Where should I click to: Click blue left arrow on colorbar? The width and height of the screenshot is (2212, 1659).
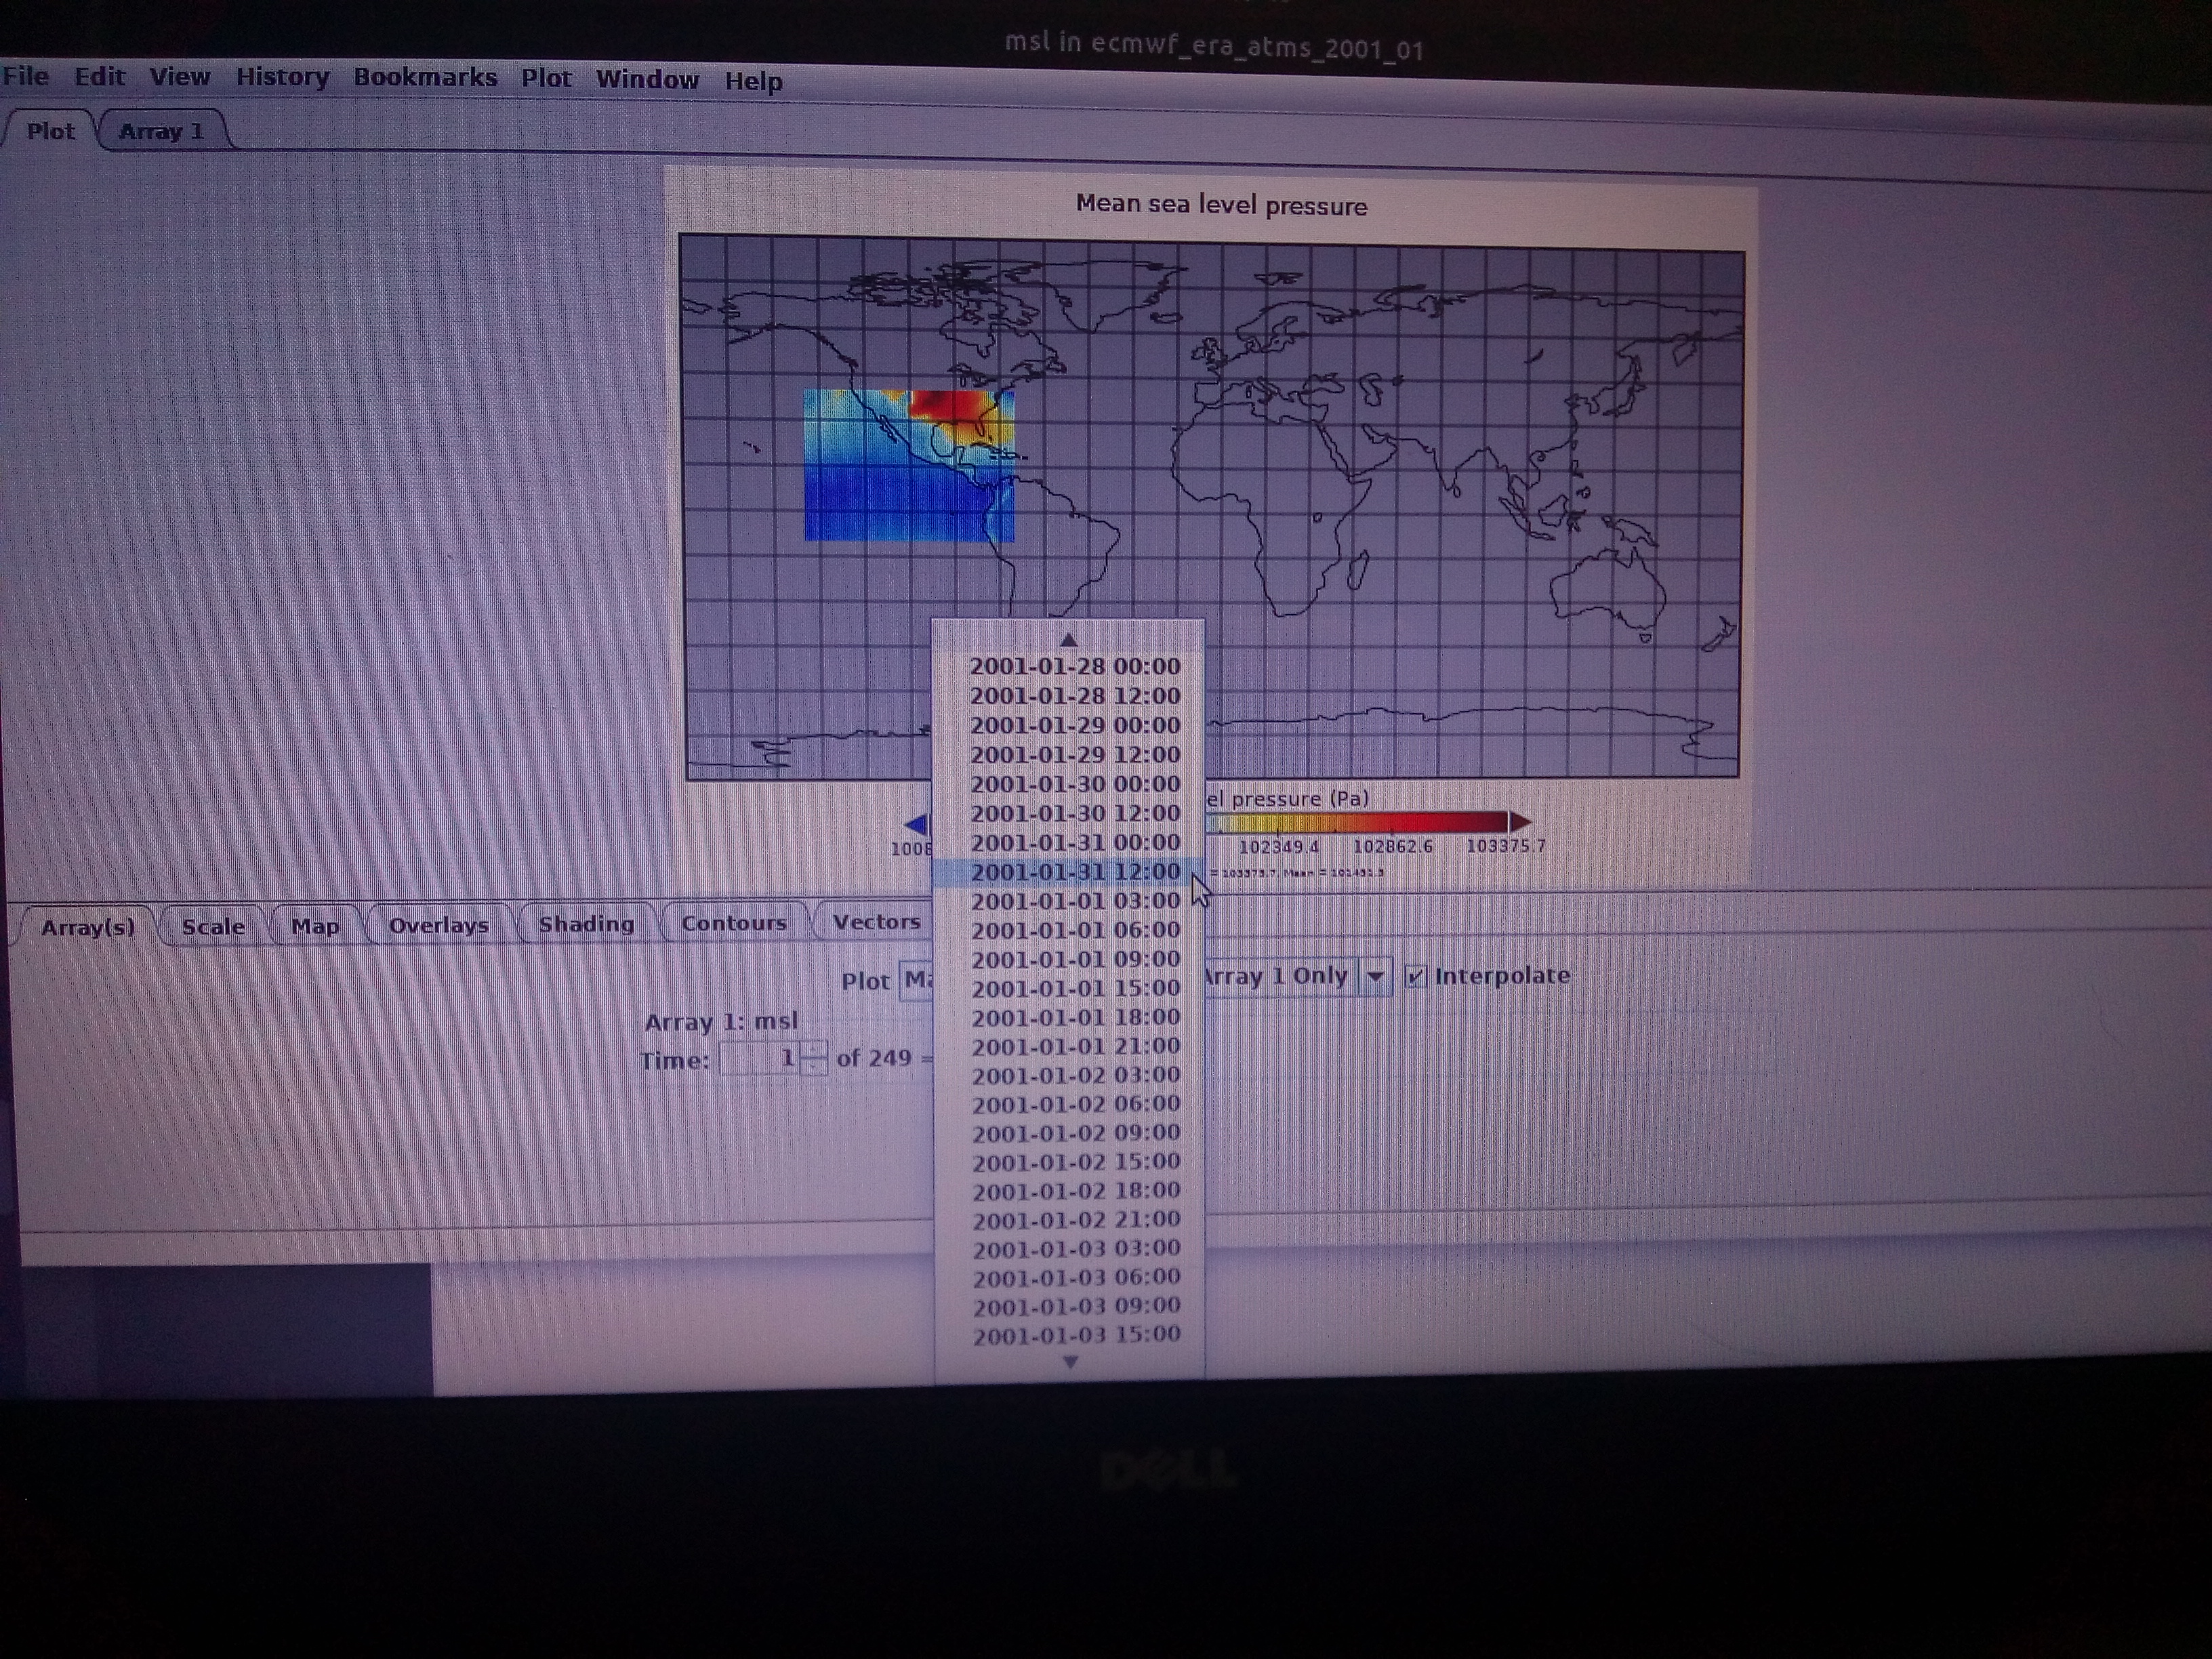[916, 825]
